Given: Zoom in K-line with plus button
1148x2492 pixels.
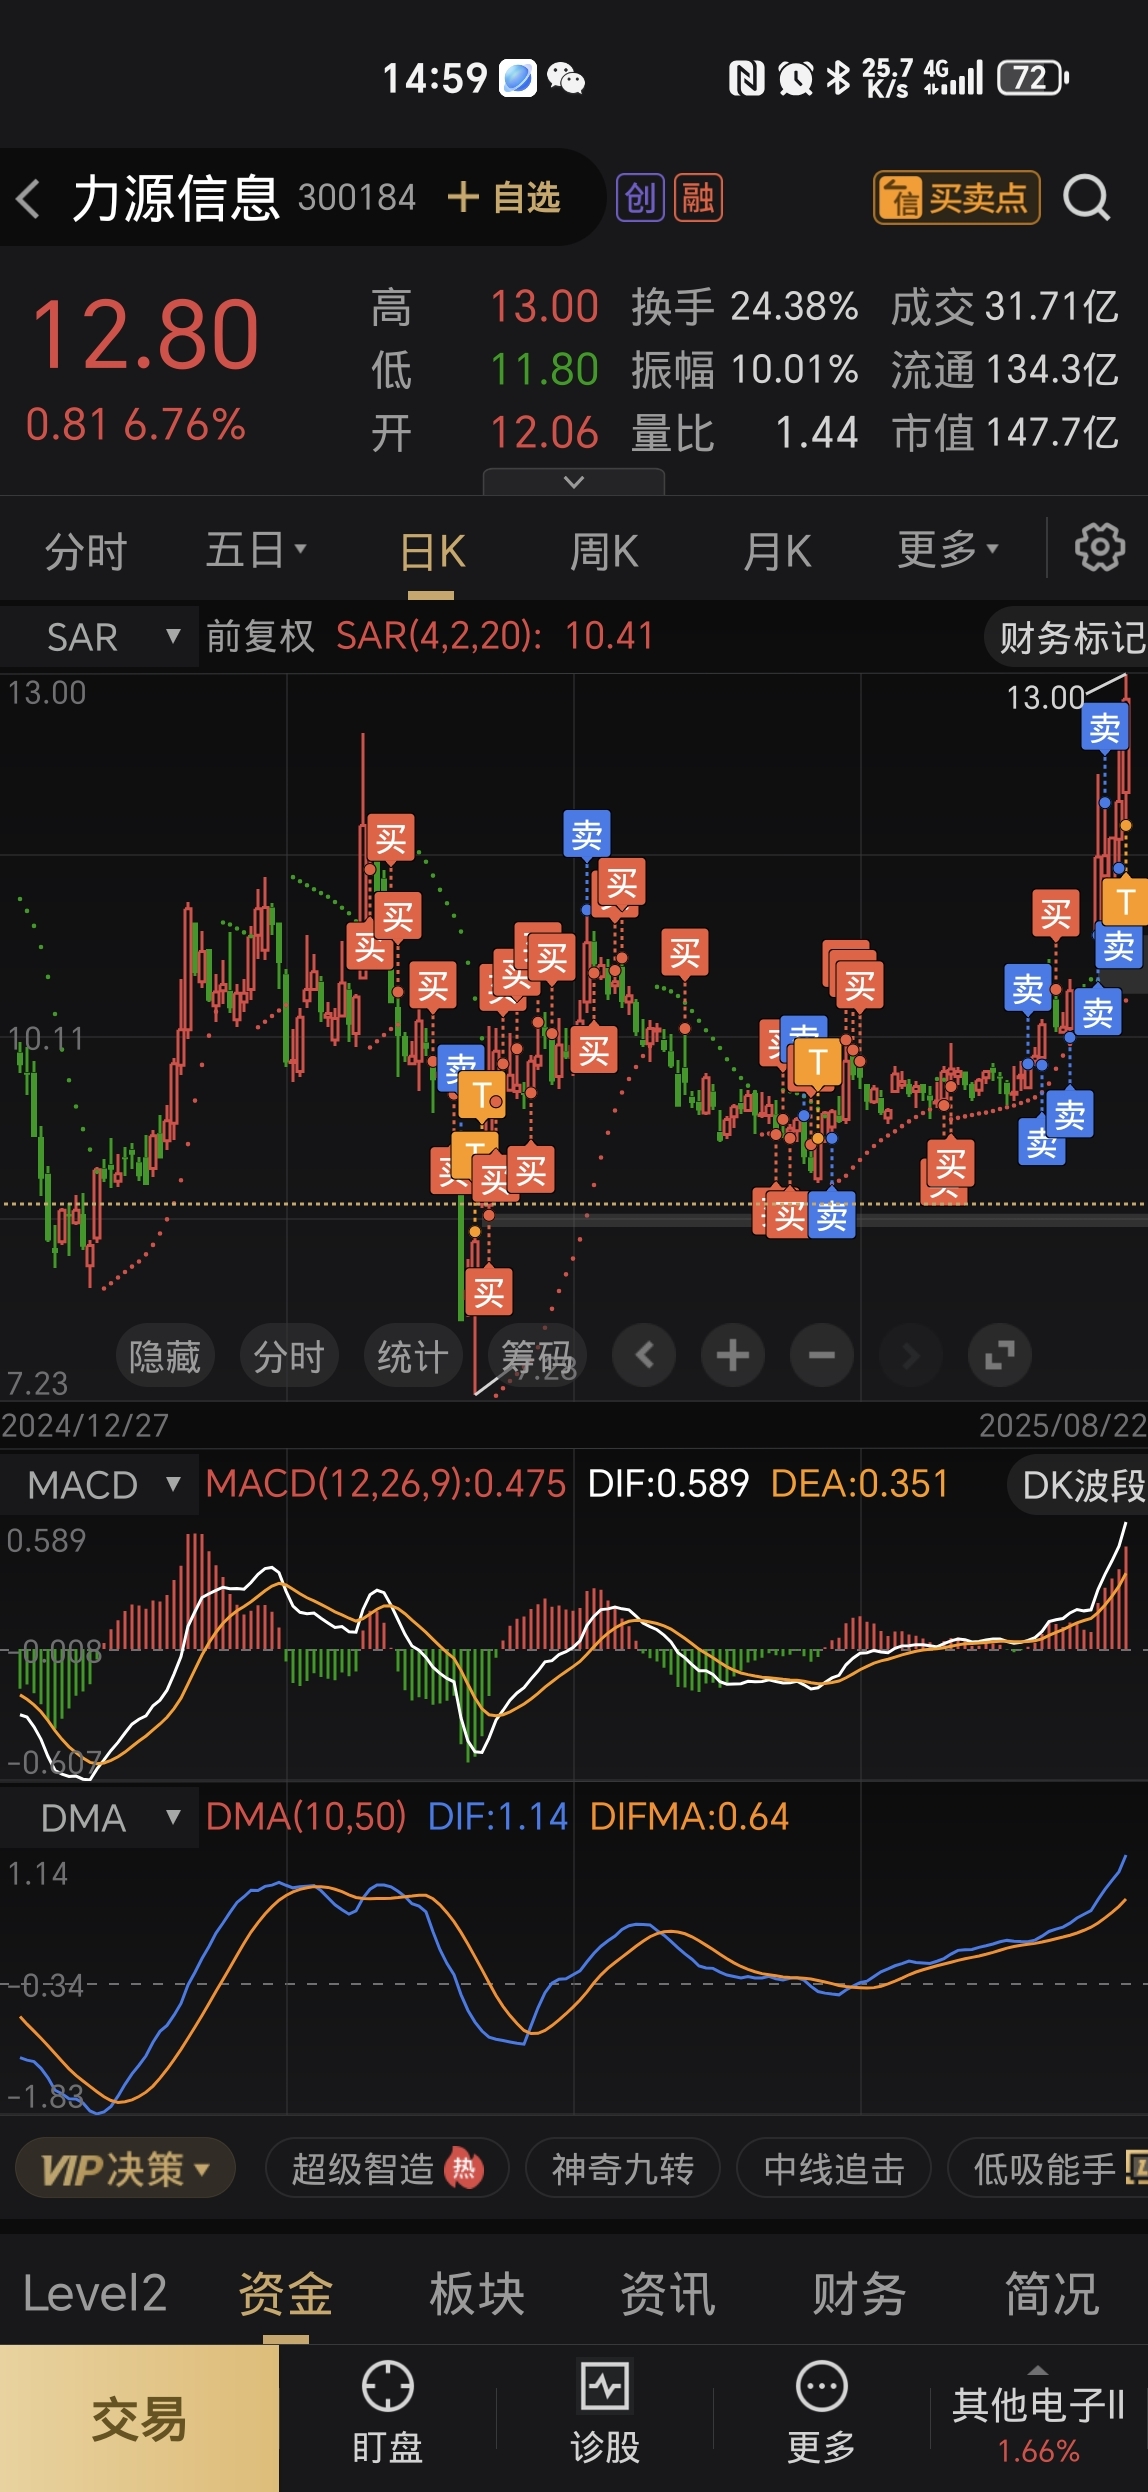Looking at the screenshot, I should coord(733,1355).
